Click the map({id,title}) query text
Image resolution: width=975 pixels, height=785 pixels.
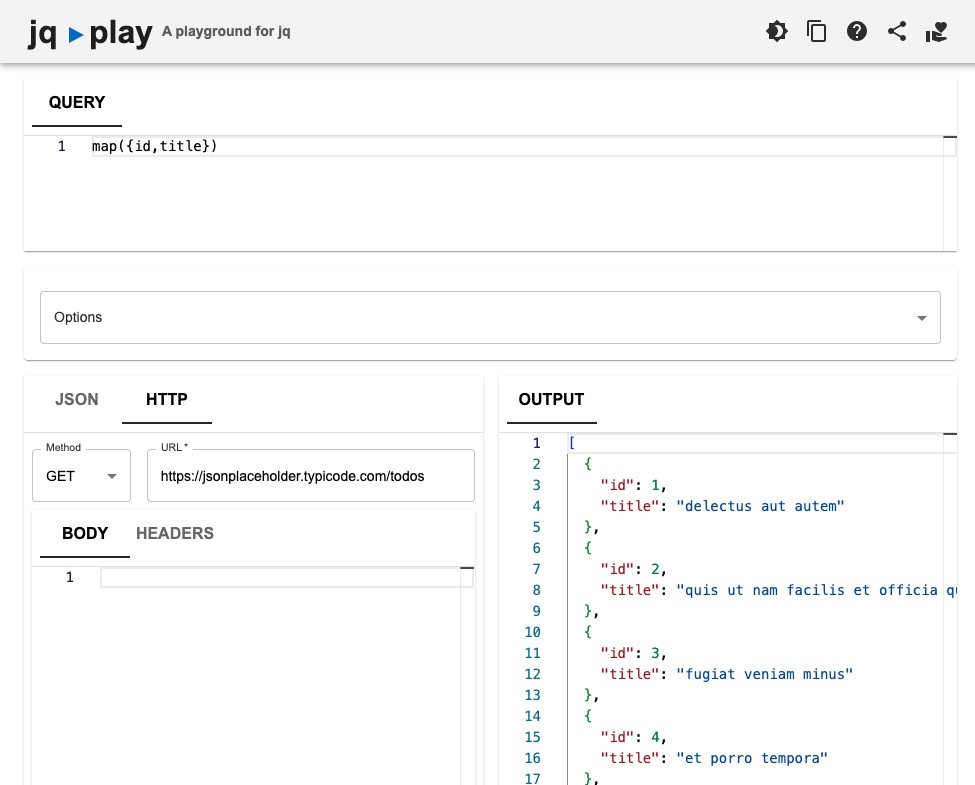(x=155, y=147)
